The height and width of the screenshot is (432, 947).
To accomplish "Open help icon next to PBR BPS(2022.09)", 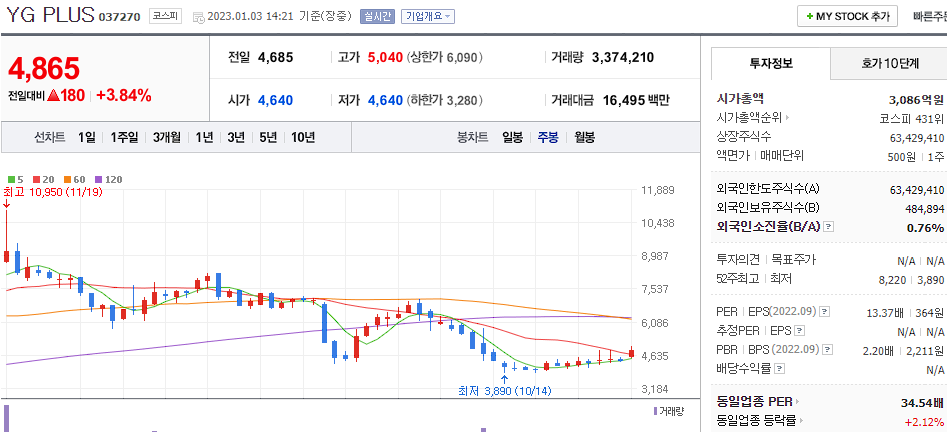I will pos(829,349).
